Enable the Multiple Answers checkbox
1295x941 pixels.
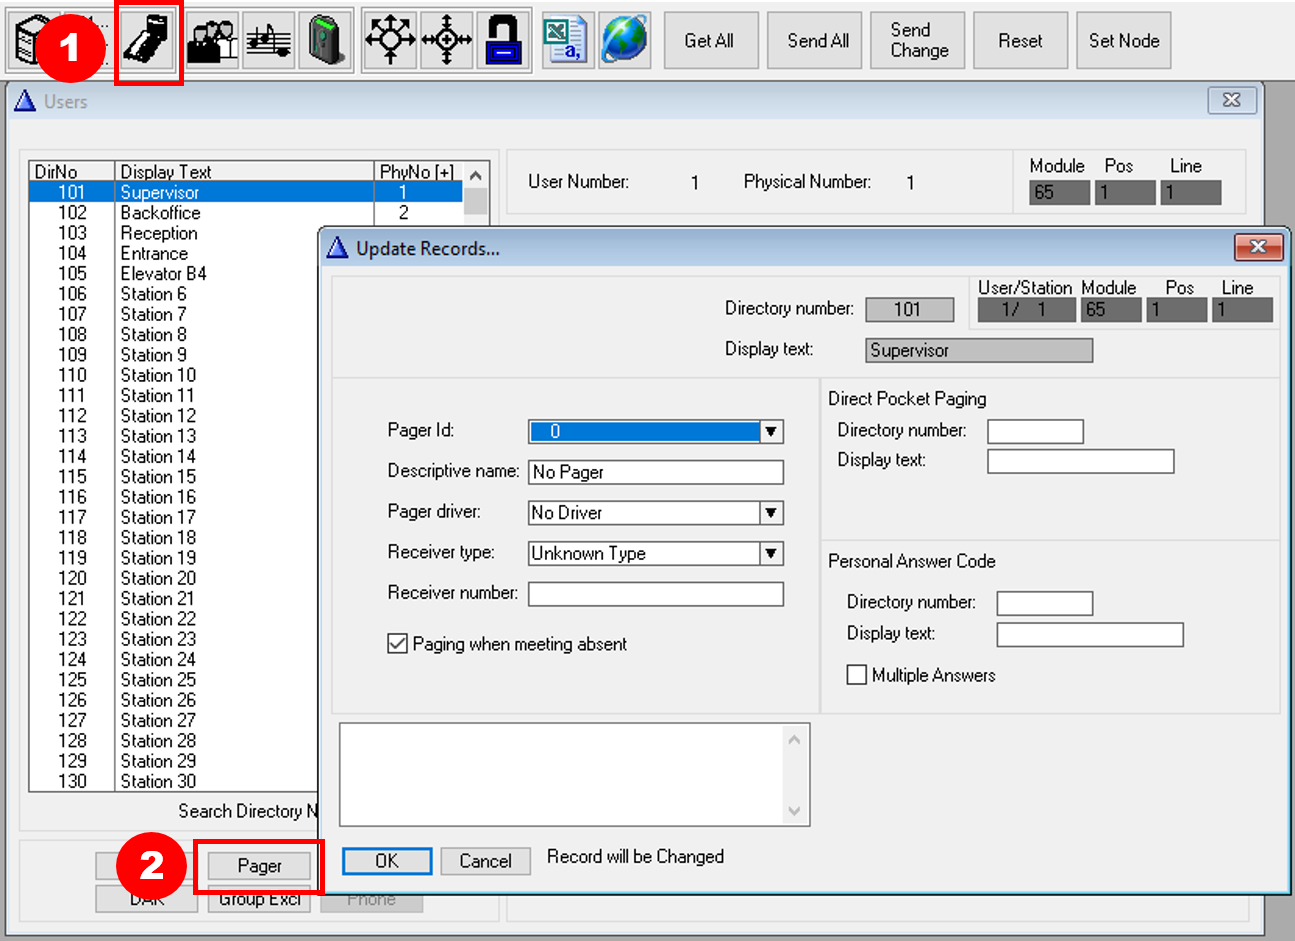click(857, 675)
